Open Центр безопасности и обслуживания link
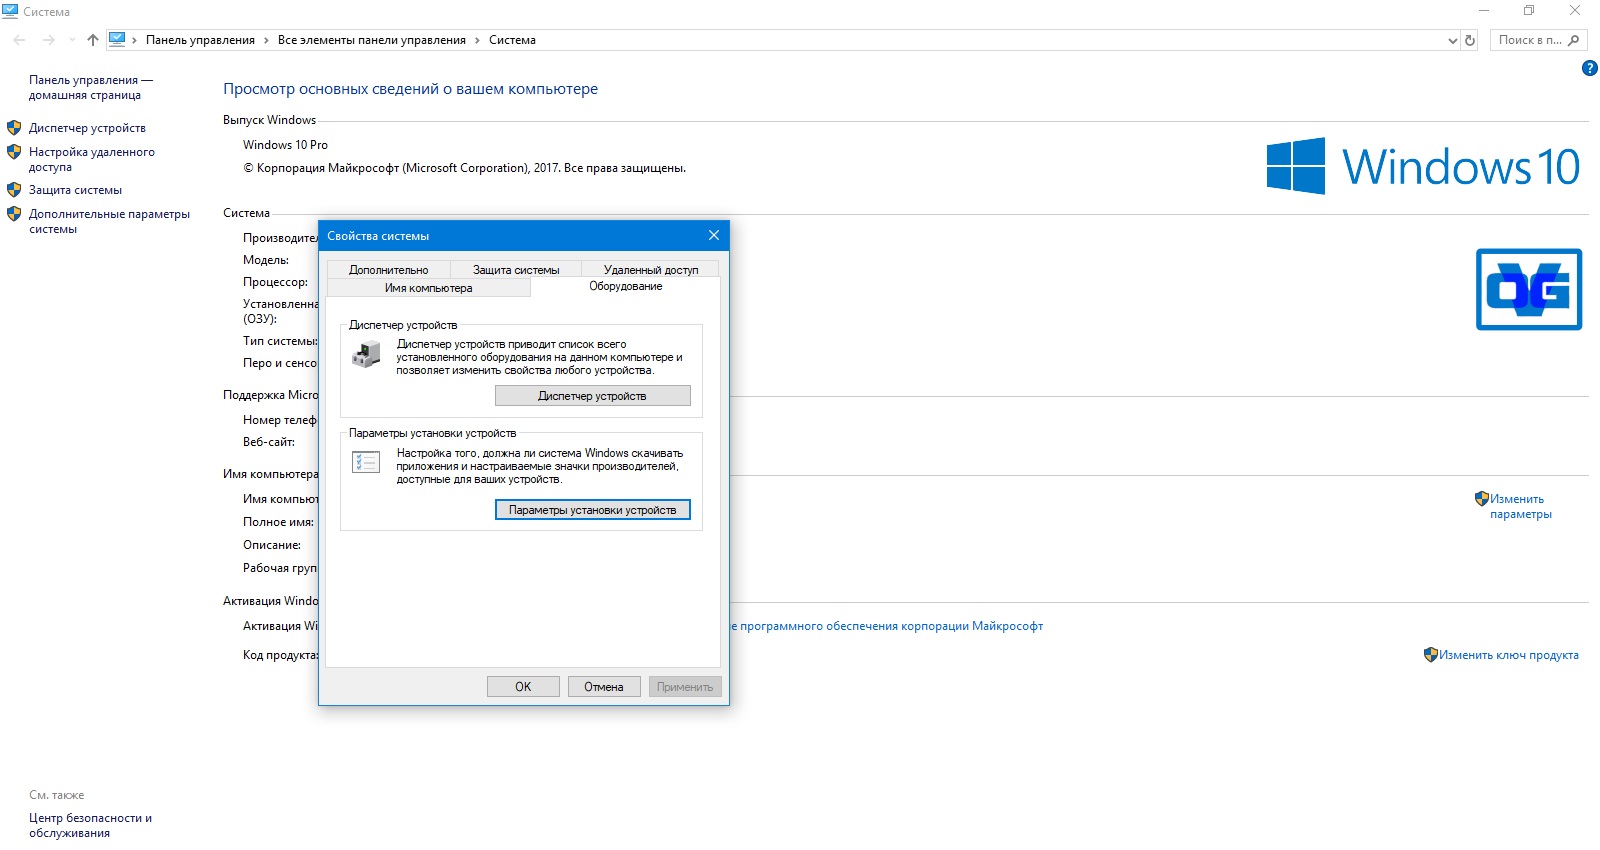1600x850 pixels. (x=90, y=825)
